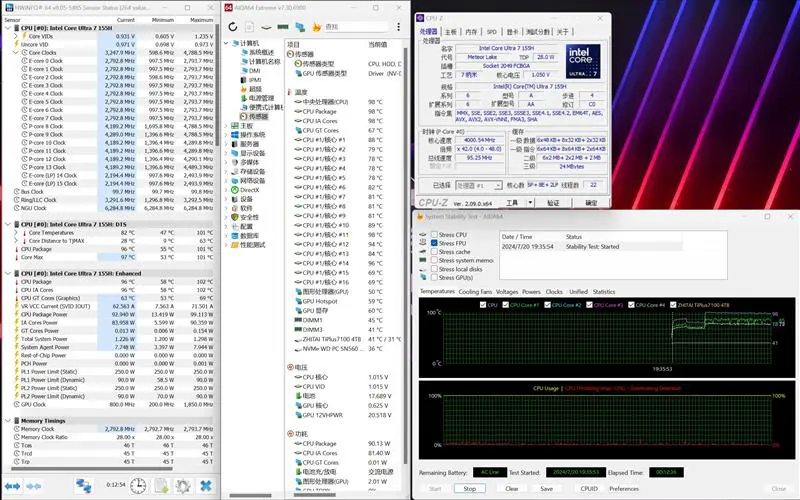The width and height of the screenshot is (800, 500).
Task: Click CPUID button in Stability Test
Action: [x=589, y=489]
